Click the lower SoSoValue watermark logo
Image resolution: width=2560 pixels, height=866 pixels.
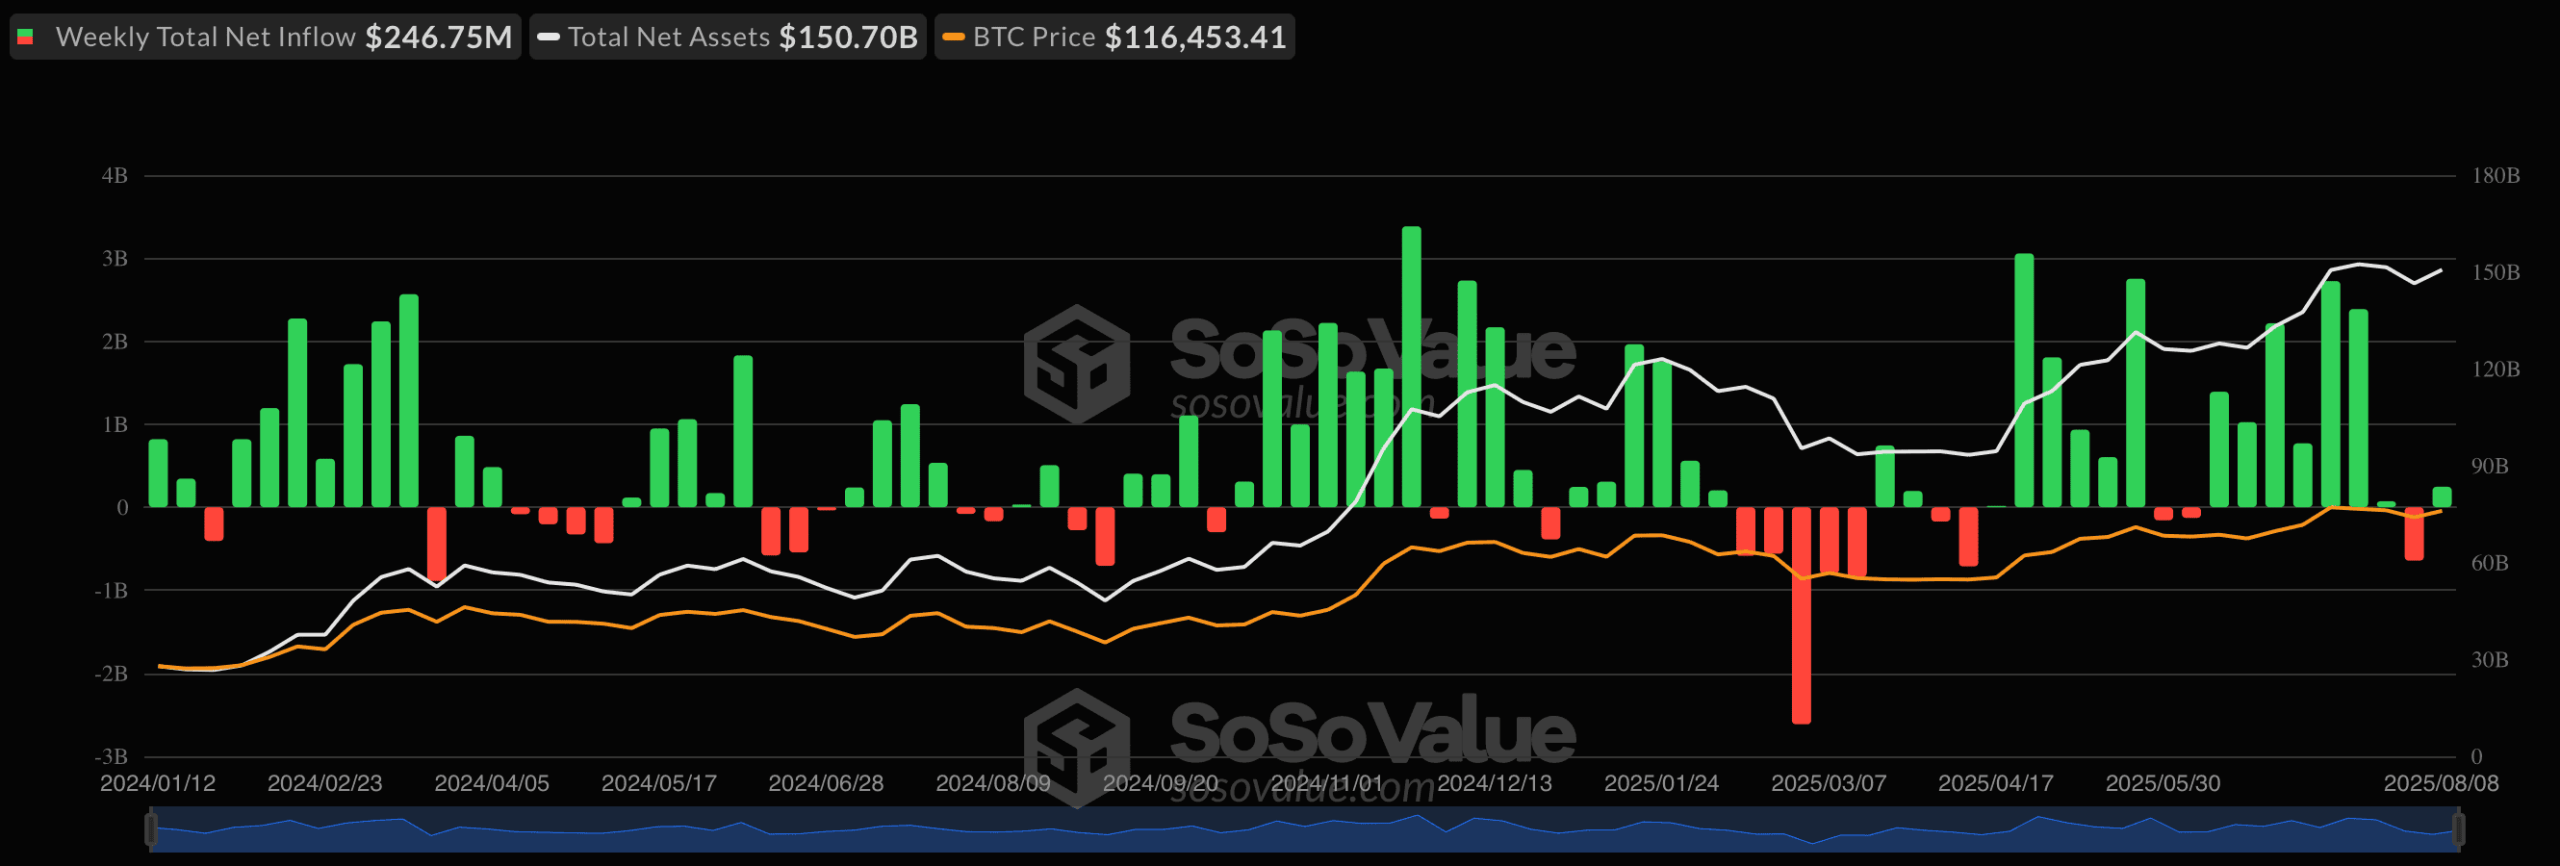point(1077,747)
